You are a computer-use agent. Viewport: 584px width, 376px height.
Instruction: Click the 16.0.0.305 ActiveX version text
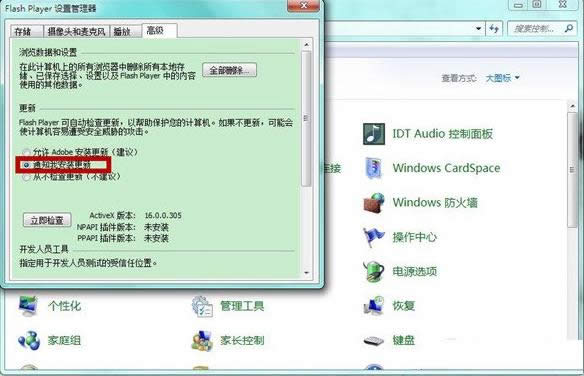[x=163, y=215]
